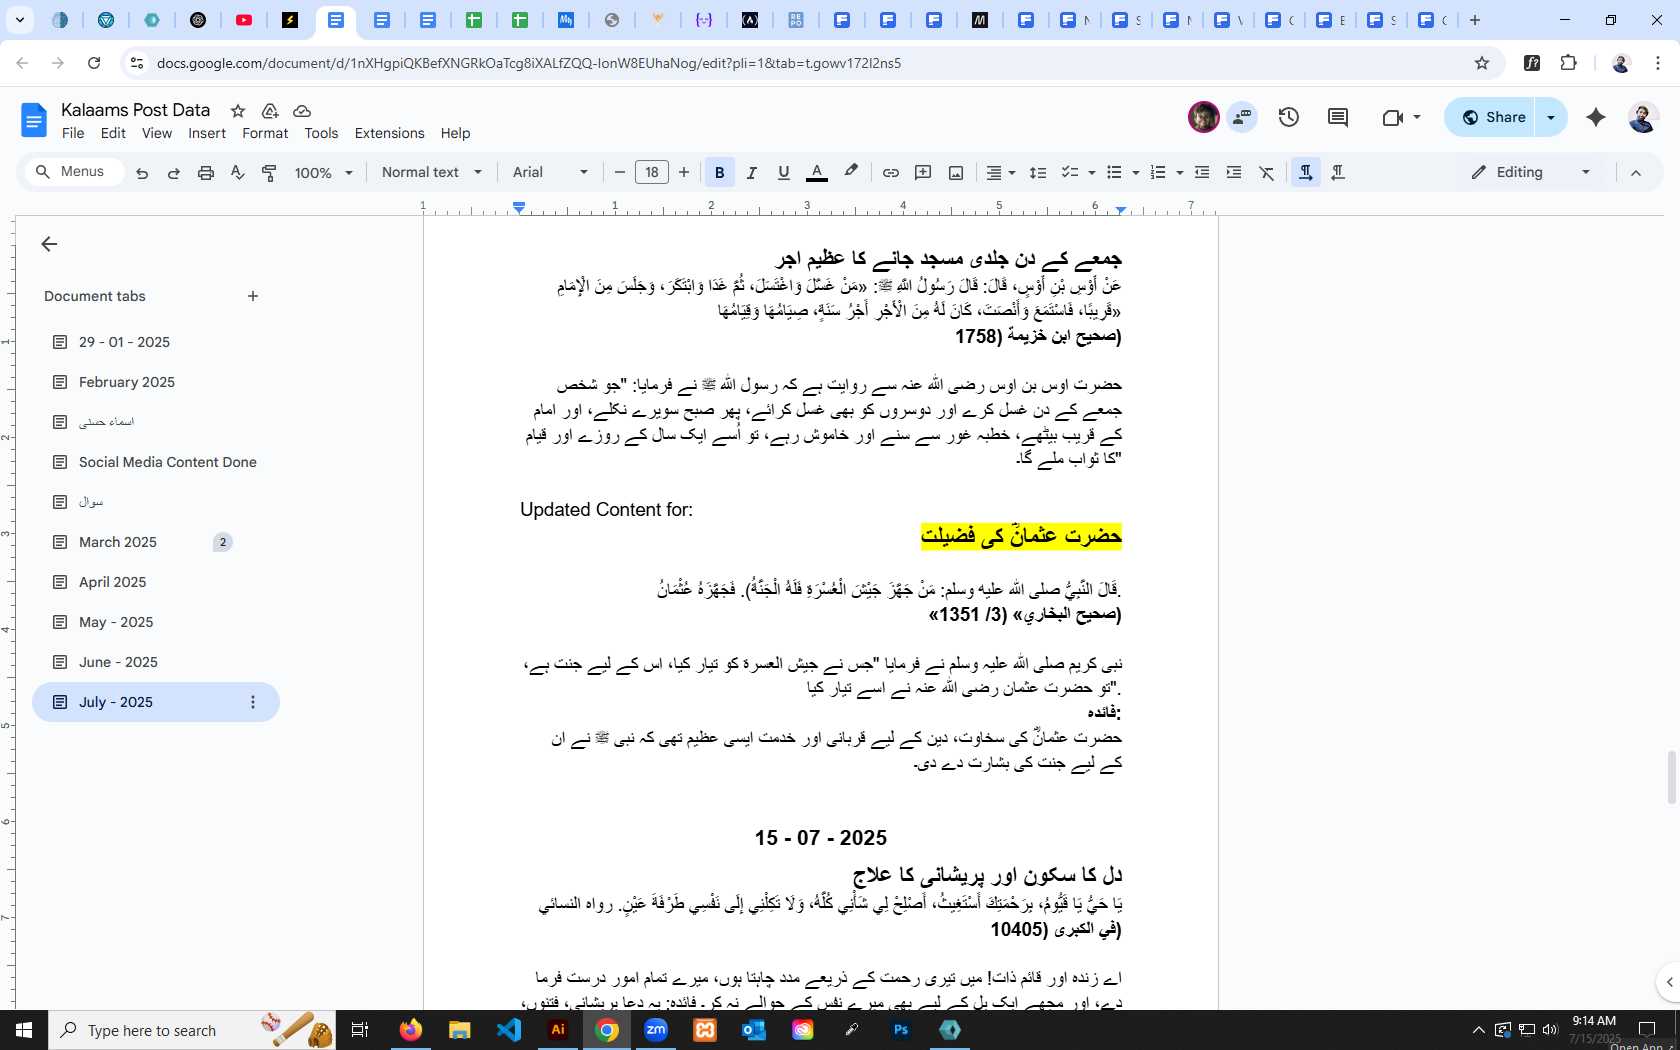This screenshot has width=1680, height=1050.
Task: Star the Kalaams Post Data document
Action: click(238, 111)
